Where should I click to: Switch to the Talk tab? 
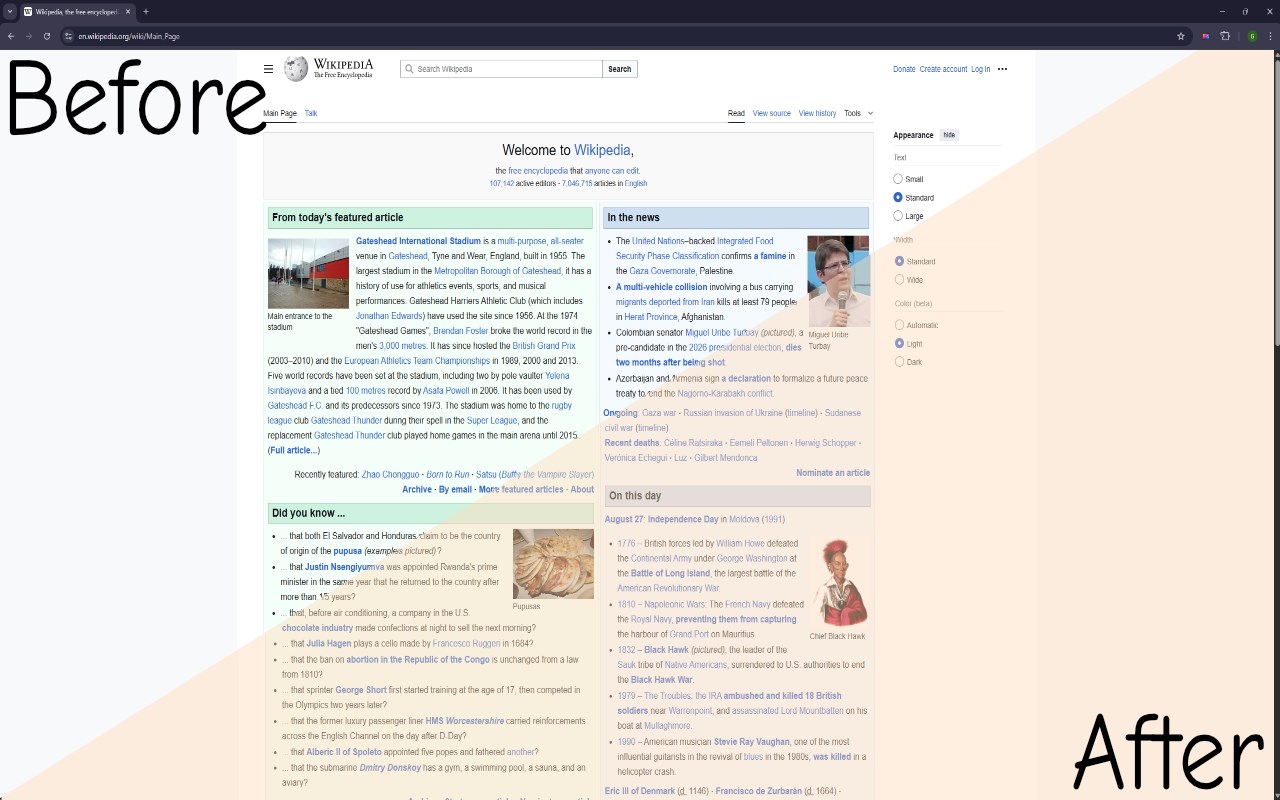[311, 113]
